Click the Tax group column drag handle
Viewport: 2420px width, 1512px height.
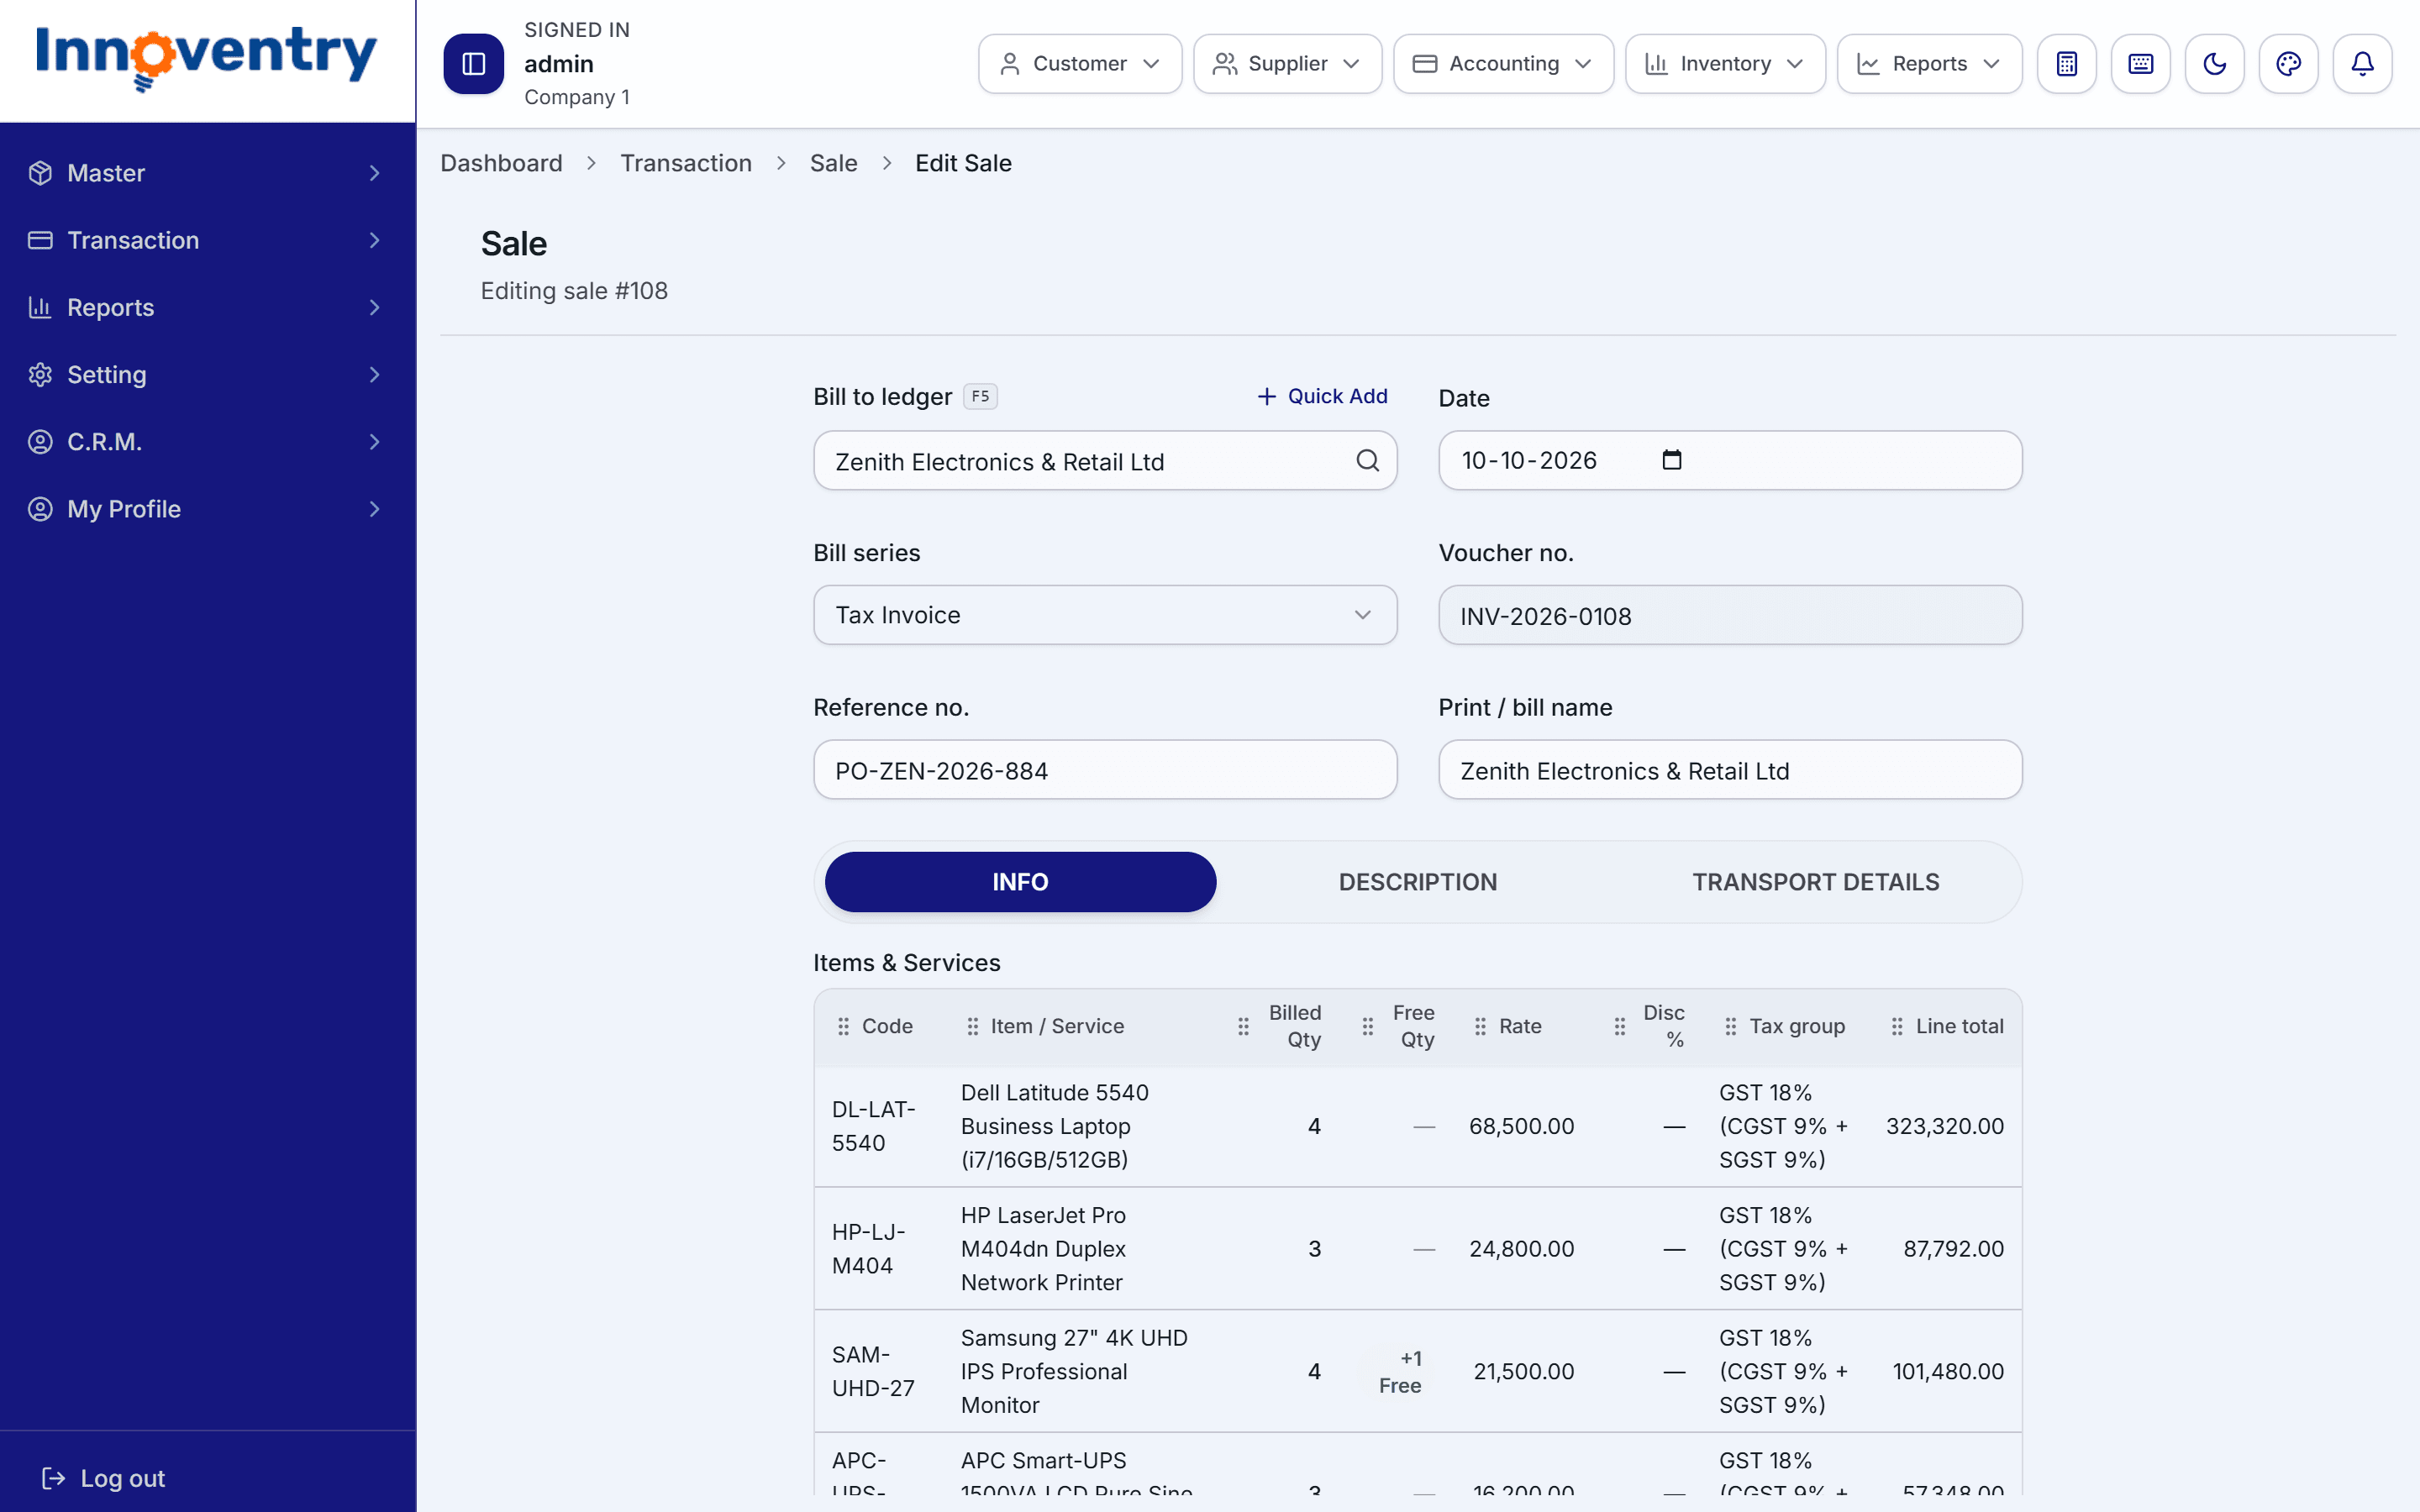tap(1730, 1026)
